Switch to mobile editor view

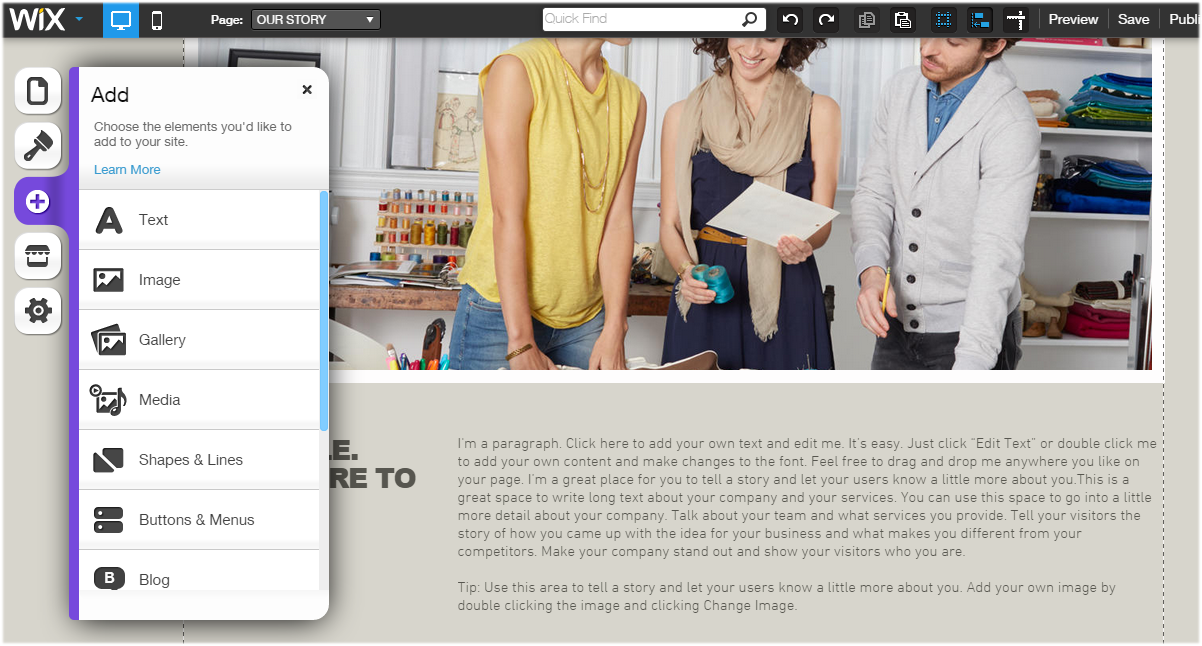click(x=157, y=19)
